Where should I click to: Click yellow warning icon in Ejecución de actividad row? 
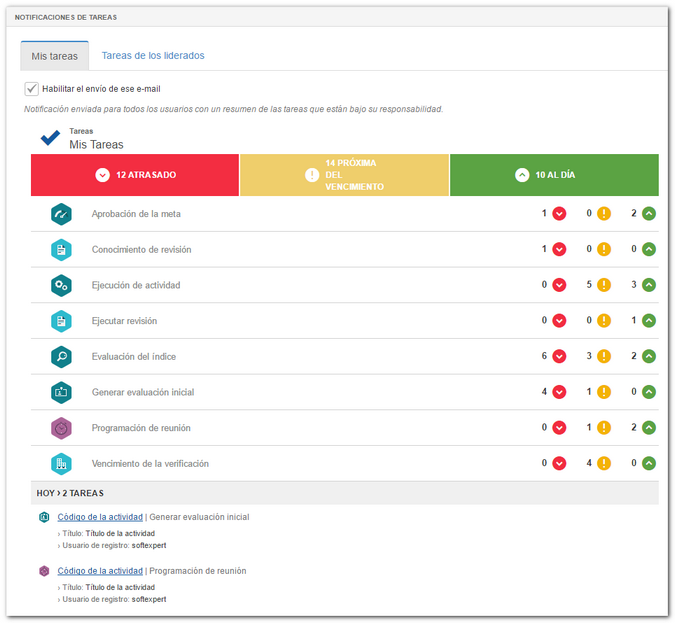pyautogui.click(x=604, y=285)
